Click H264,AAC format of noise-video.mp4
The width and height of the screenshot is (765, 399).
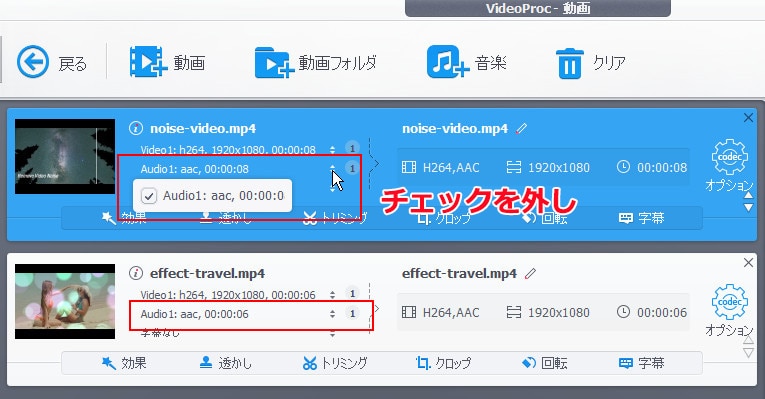(441, 167)
